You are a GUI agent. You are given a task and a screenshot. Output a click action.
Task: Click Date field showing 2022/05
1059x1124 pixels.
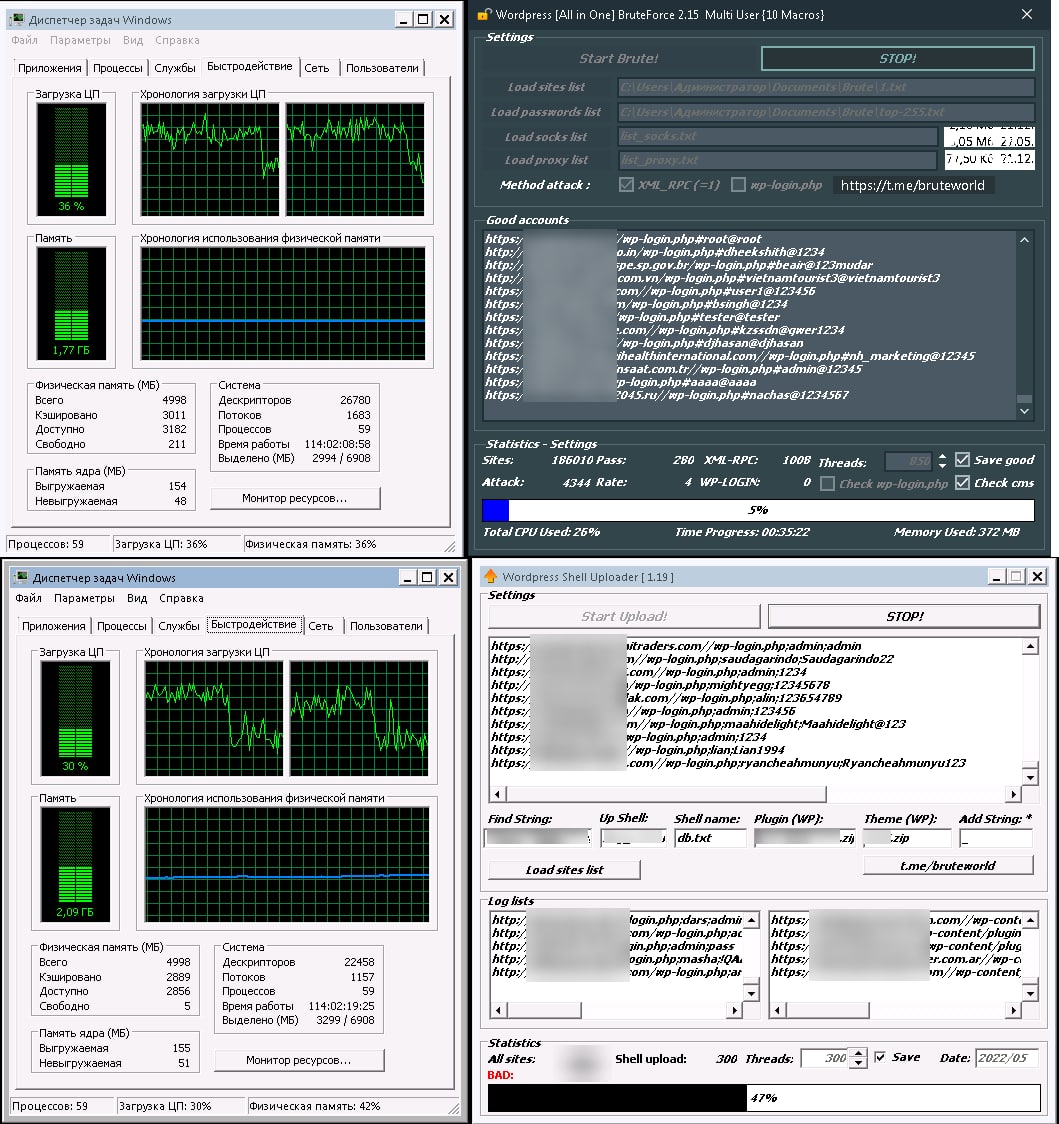coord(1006,1058)
